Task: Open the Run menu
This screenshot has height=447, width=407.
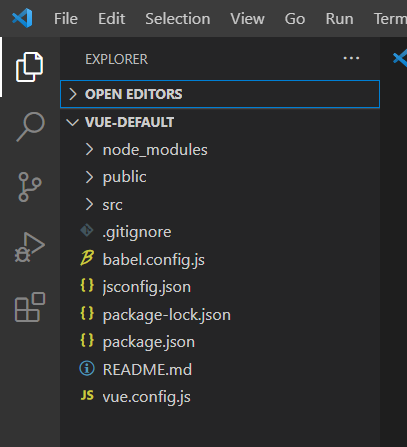Action: 339,19
